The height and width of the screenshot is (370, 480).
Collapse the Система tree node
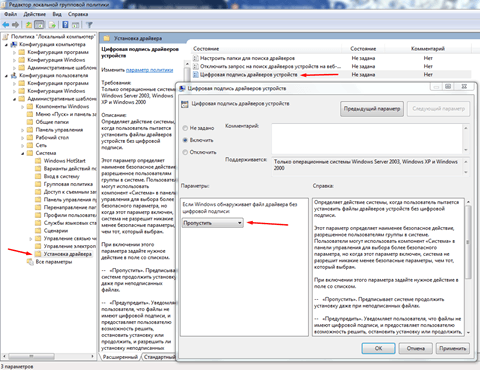click(x=23, y=153)
